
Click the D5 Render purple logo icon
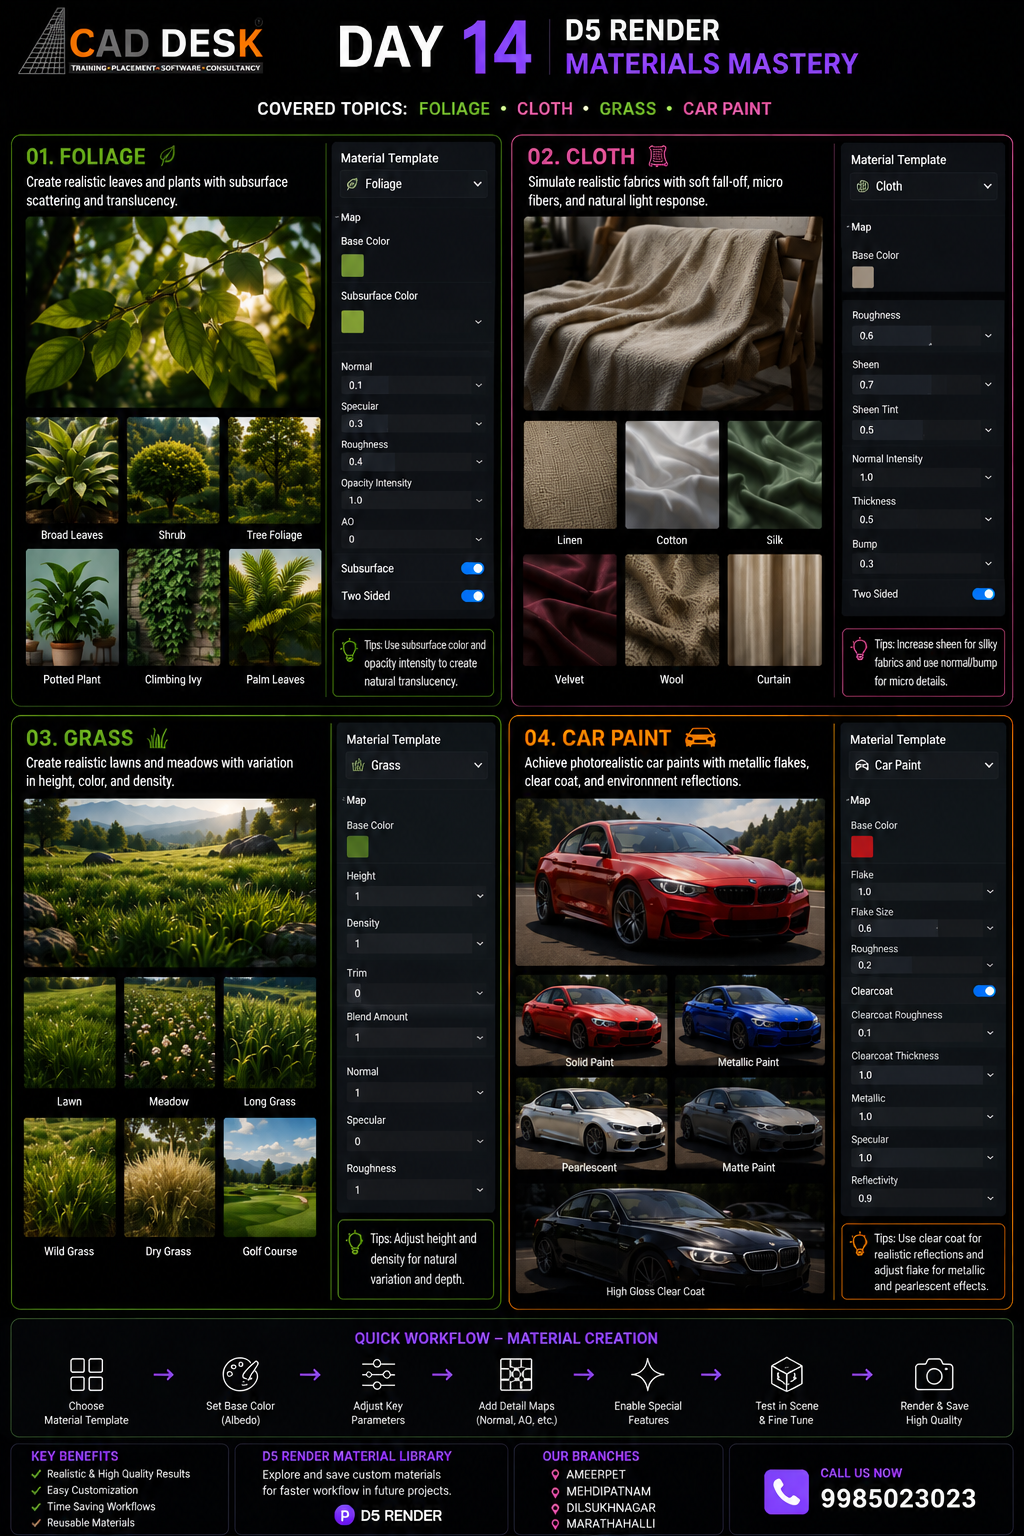click(345, 1515)
